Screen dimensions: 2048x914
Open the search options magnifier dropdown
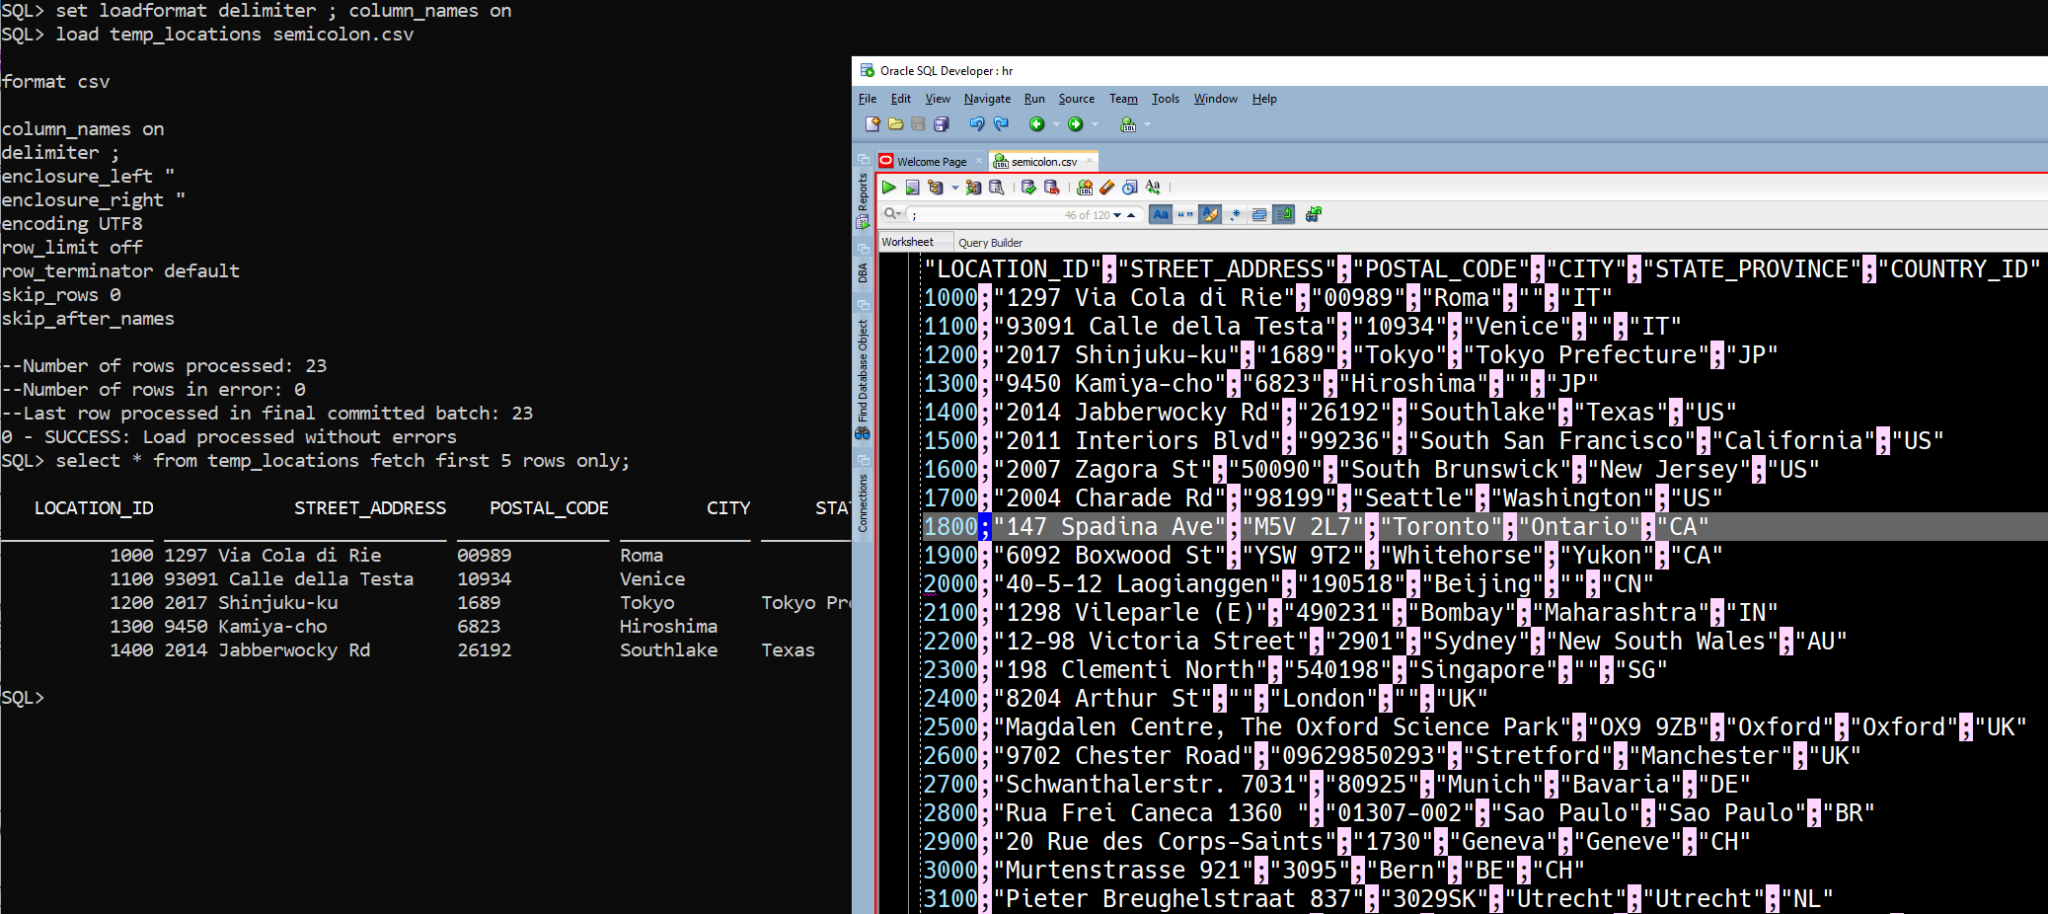tap(895, 214)
